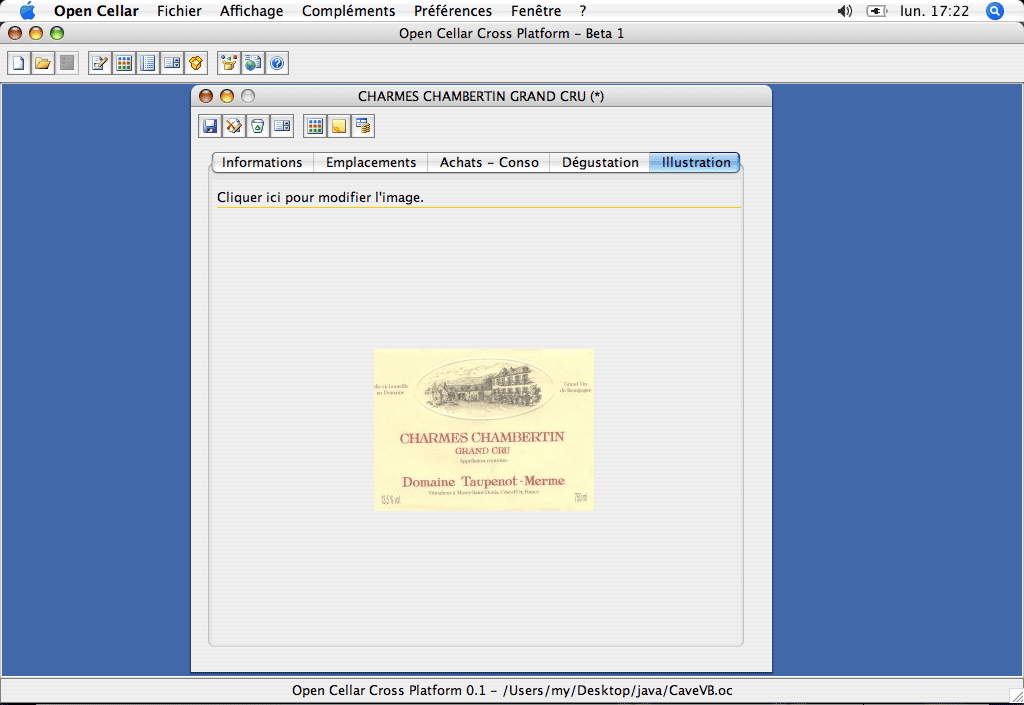Click the greyed-out checklist icon in main toolbar
The height and width of the screenshot is (705, 1024).
tap(67, 63)
